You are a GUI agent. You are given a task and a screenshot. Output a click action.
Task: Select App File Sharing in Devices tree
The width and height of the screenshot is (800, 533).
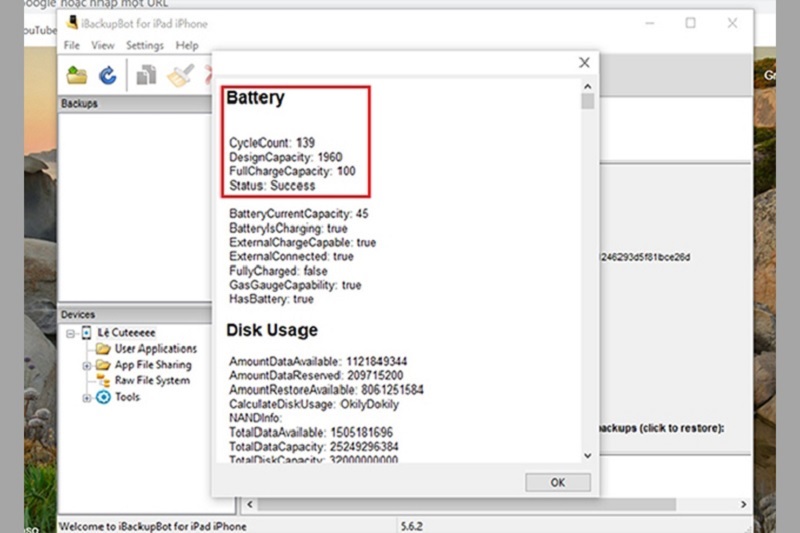point(152,365)
